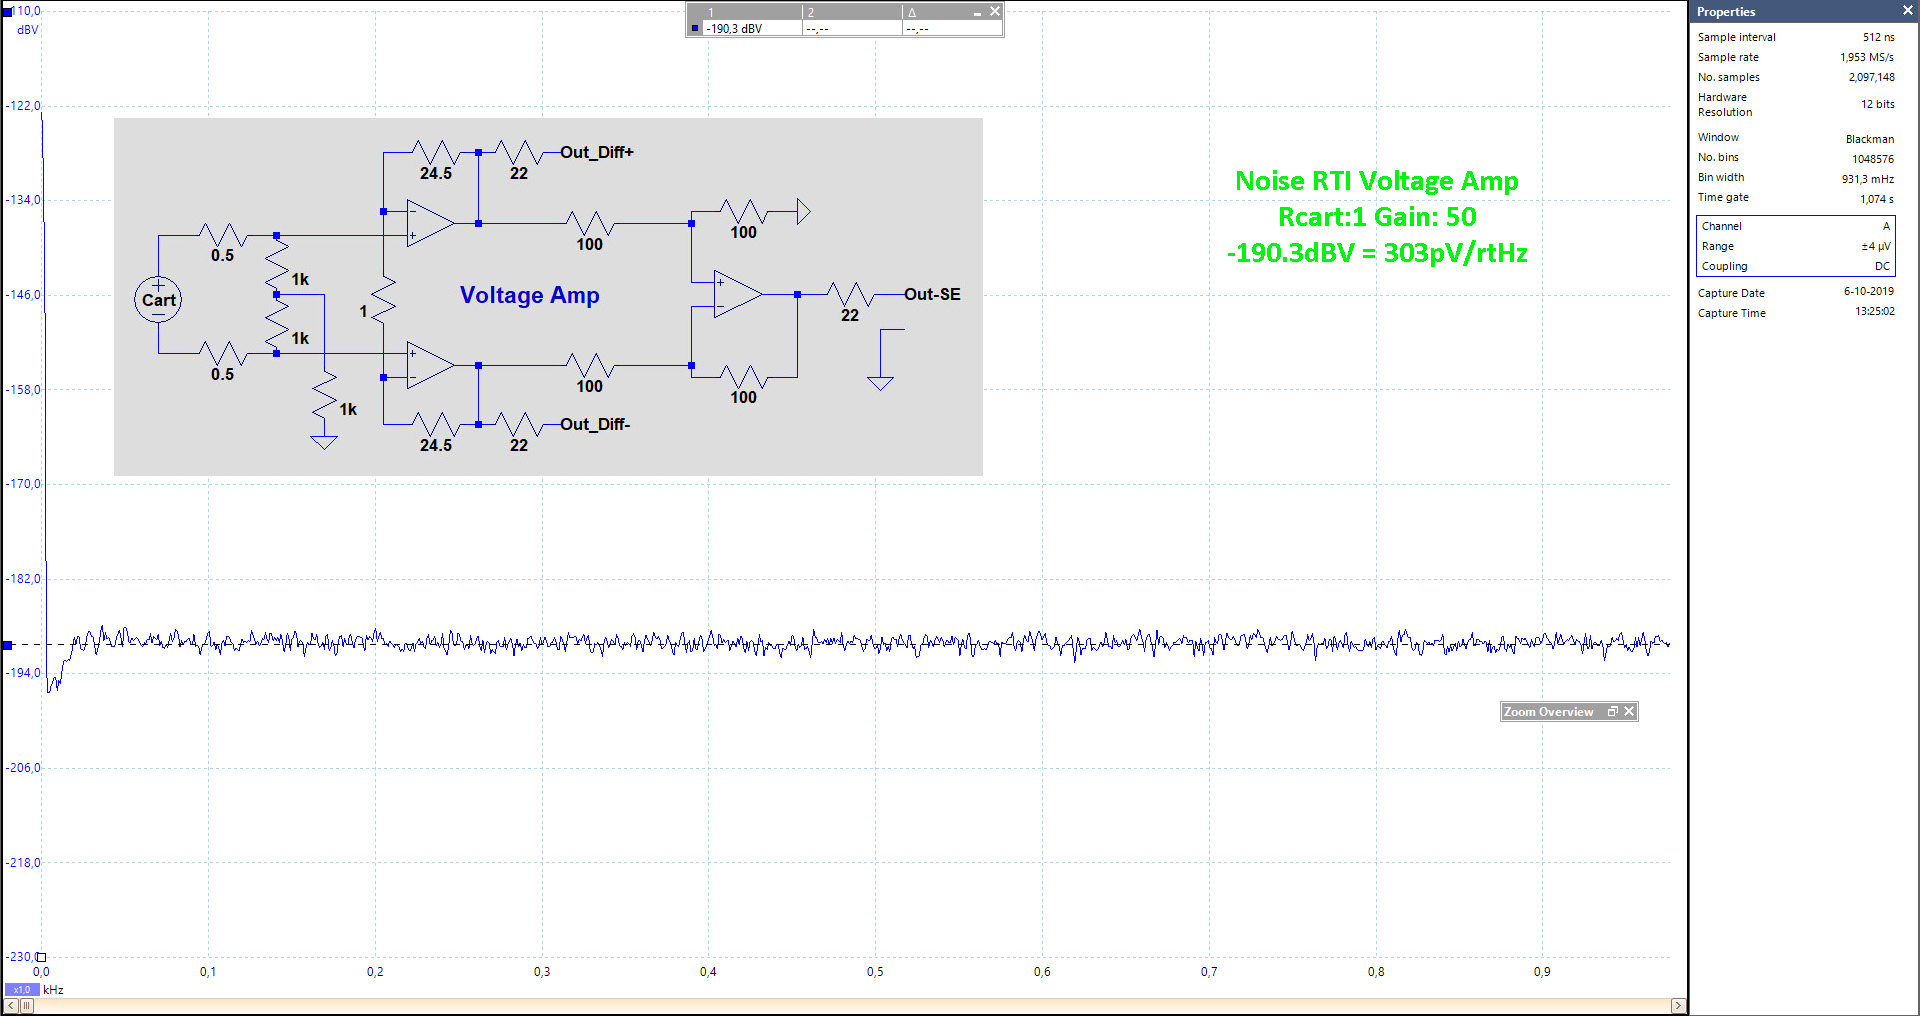Click the scroll-right arrow of horizontal scrollbar
Viewport: 1920px width, 1016px height.
[1678, 1005]
